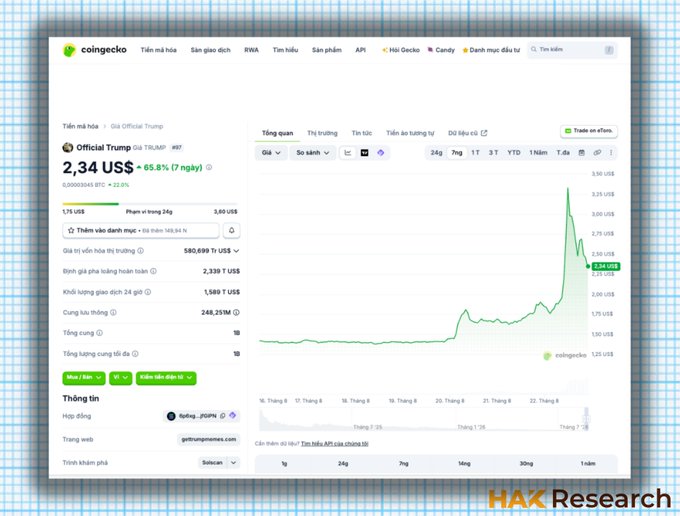Select the 1T chart range
Viewport: 680px width, 516px height.
pos(475,153)
